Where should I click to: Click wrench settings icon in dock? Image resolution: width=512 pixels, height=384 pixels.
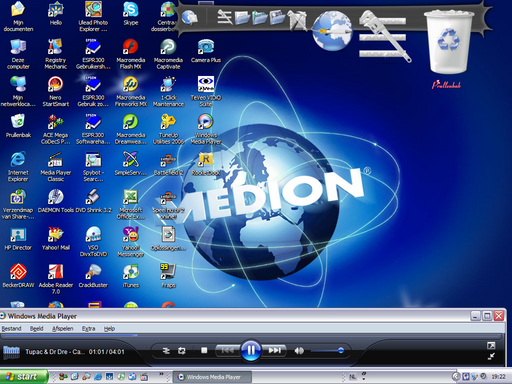click(384, 36)
